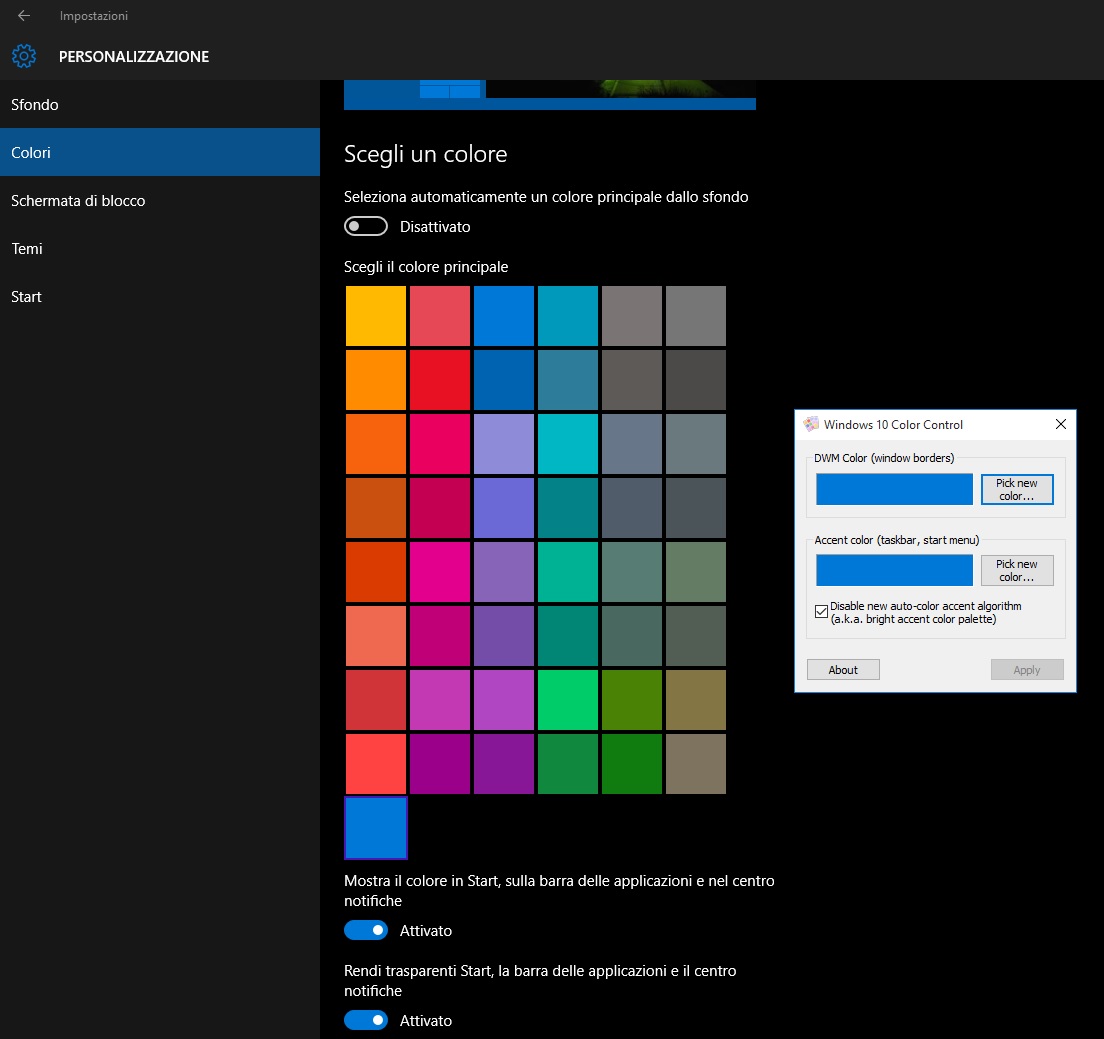Click the Personalizzazione gear icon
The image size is (1104, 1039).
(x=24, y=56)
